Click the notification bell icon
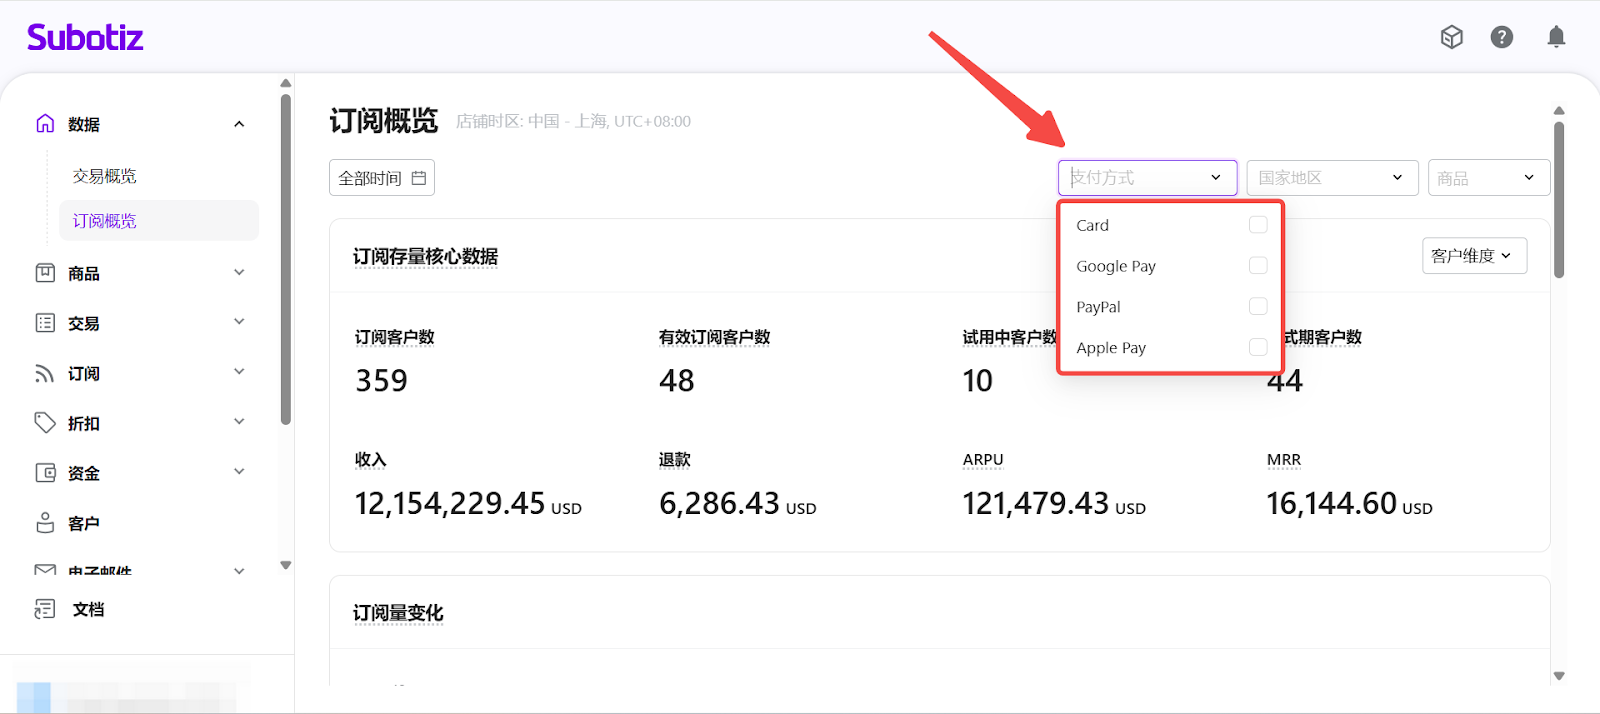Screen dimensions: 1600x714 click(x=1556, y=38)
